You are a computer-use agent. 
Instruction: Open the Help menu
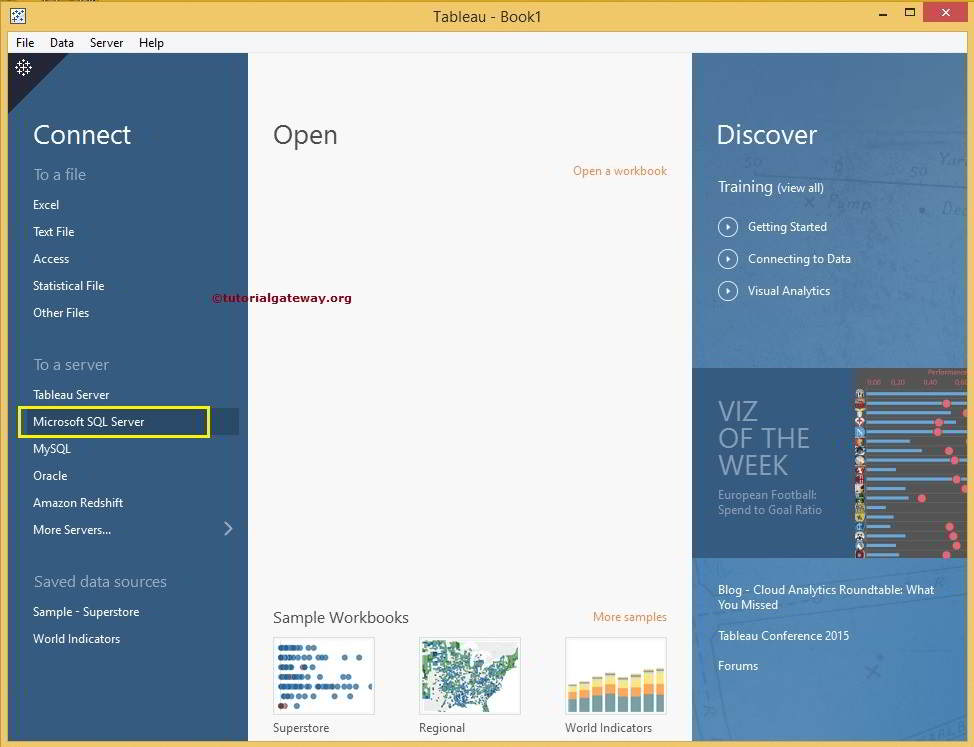(x=151, y=42)
